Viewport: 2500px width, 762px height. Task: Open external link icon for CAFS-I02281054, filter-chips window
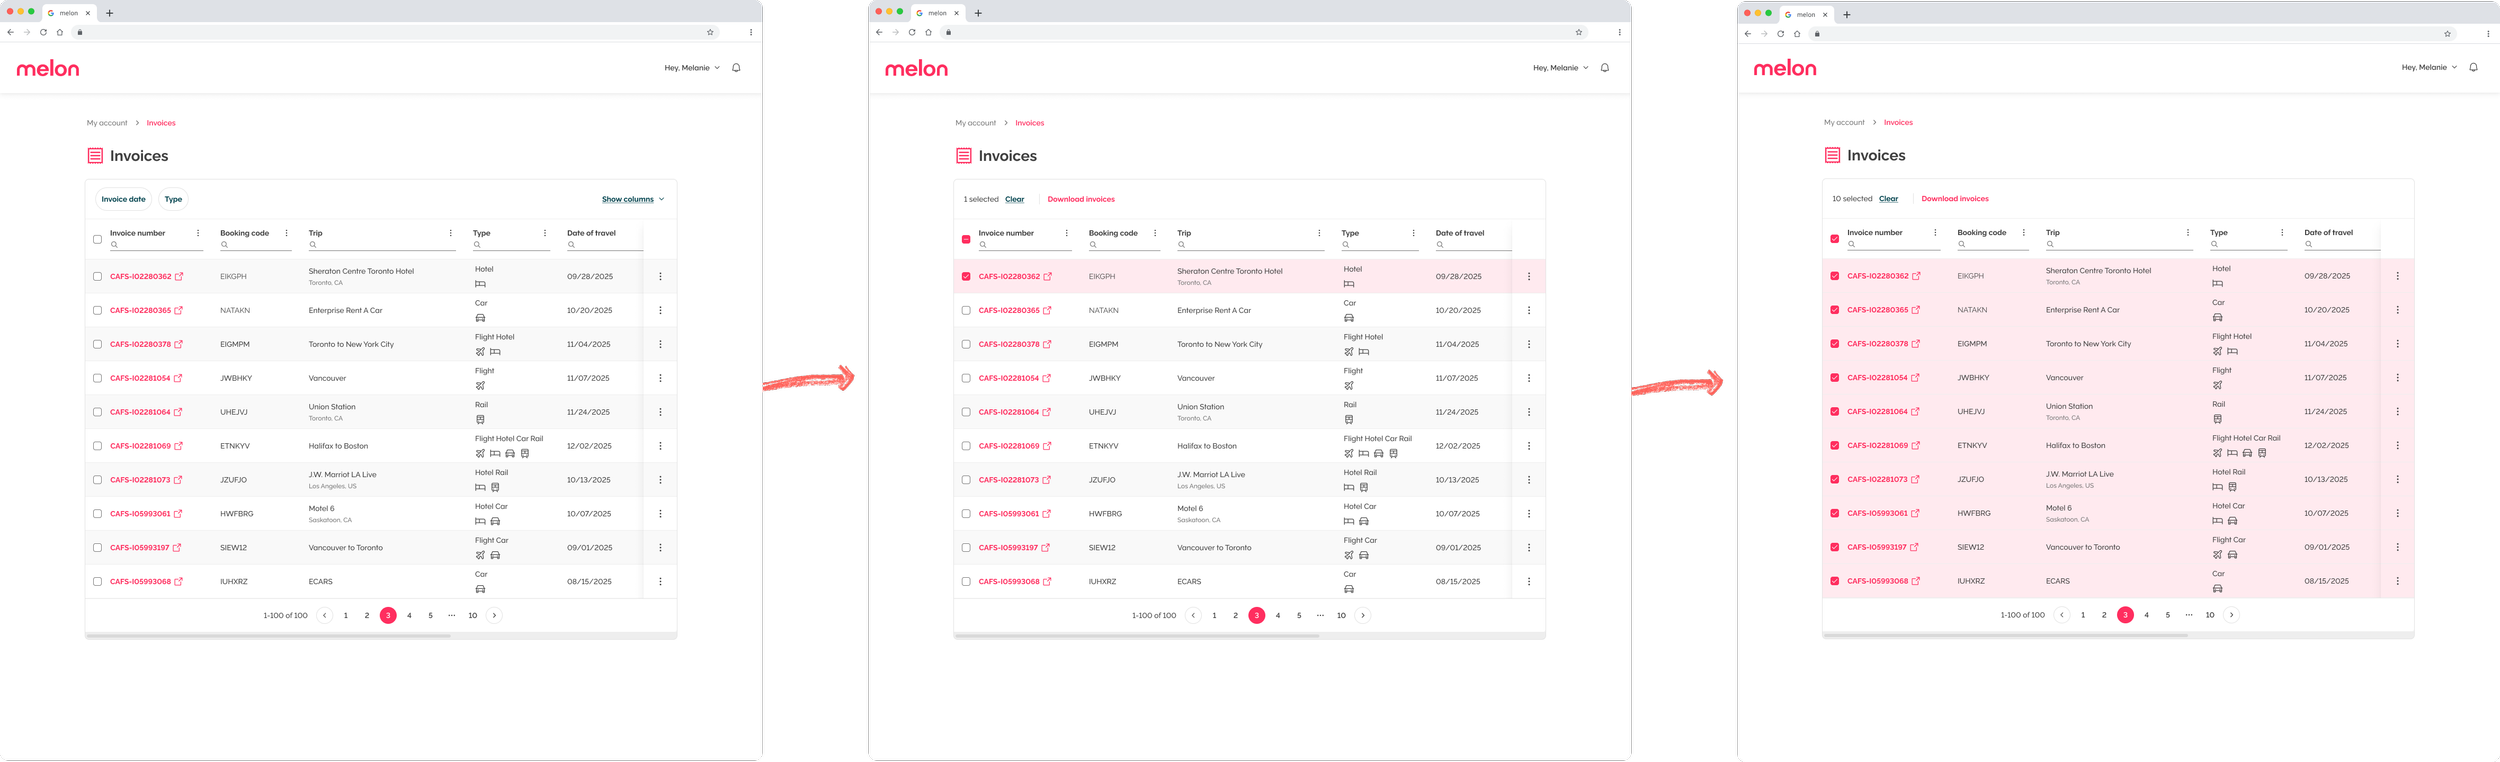pyautogui.click(x=178, y=378)
